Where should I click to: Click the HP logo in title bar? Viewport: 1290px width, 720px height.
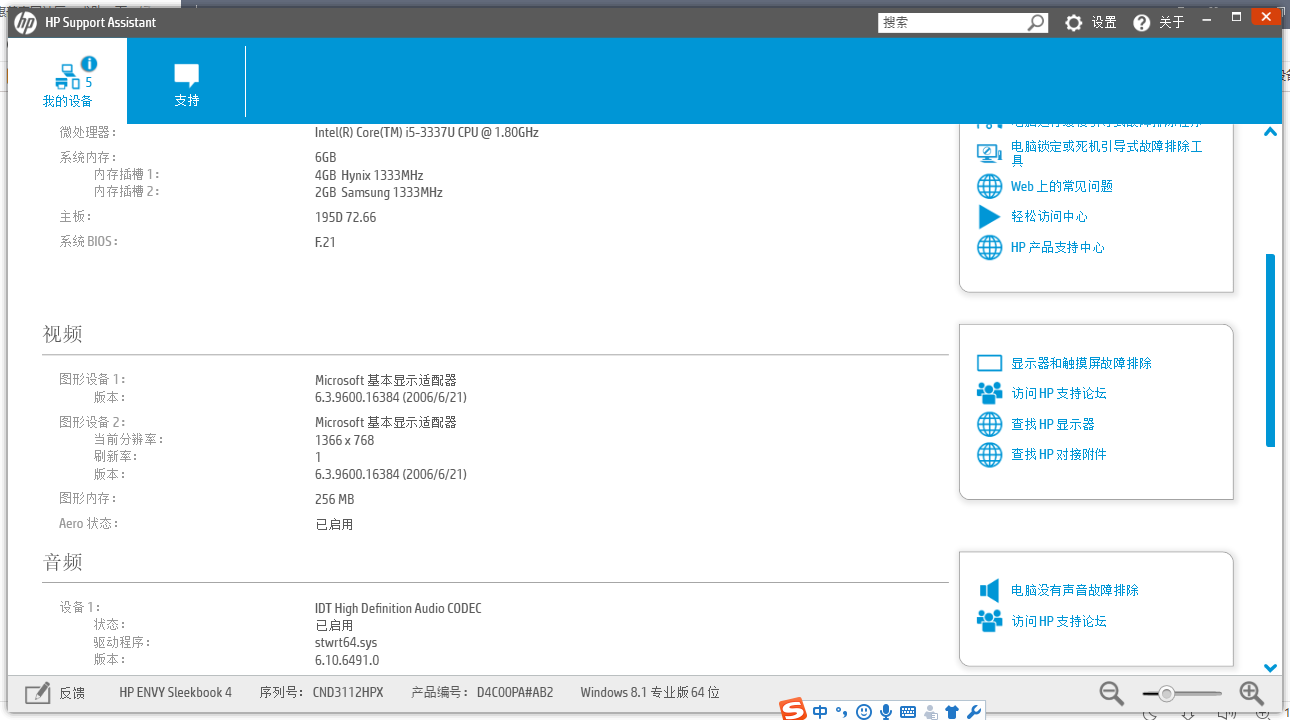25,22
